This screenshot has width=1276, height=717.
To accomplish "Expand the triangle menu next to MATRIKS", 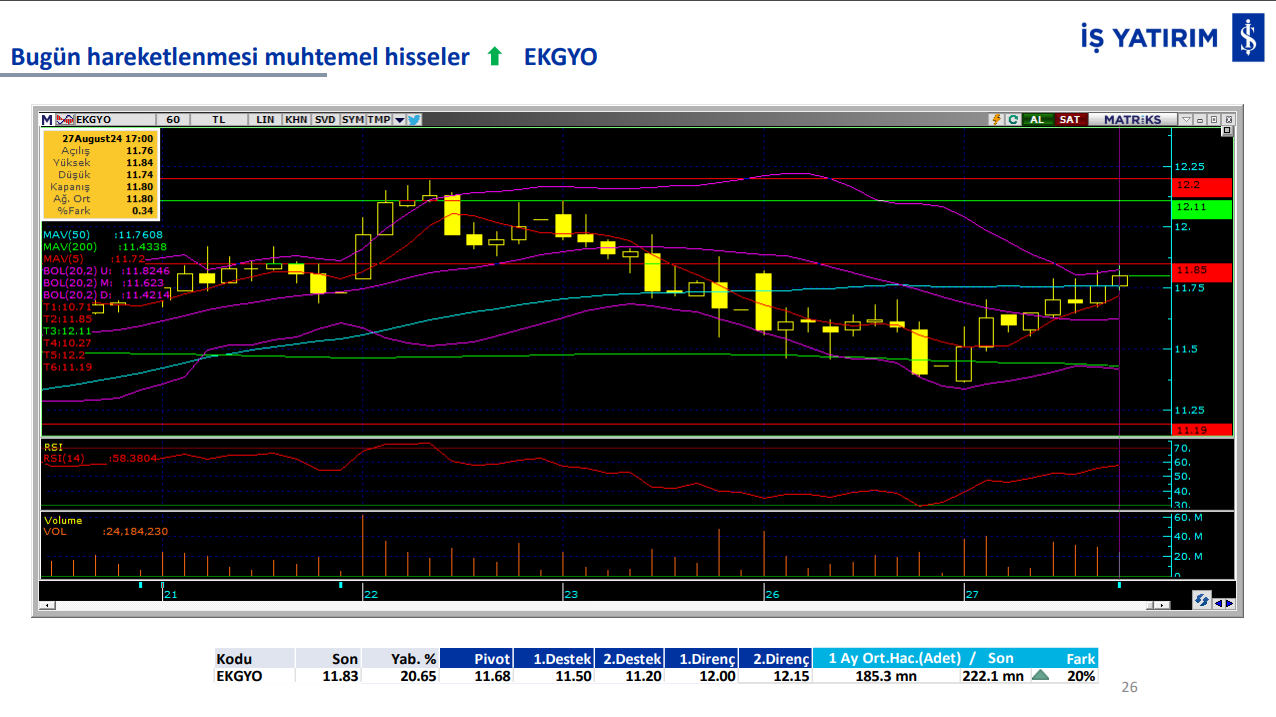I will (x=1186, y=119).
